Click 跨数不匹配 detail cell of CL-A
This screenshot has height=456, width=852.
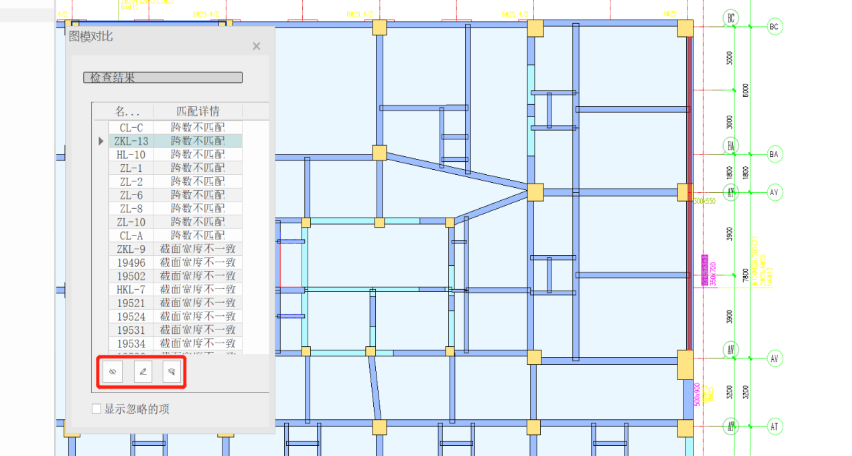click(x=198, y=235)
